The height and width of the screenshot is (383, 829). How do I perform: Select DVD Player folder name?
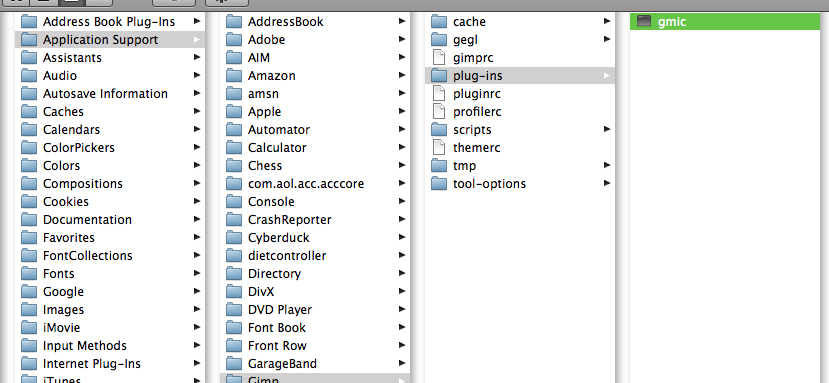280,309
